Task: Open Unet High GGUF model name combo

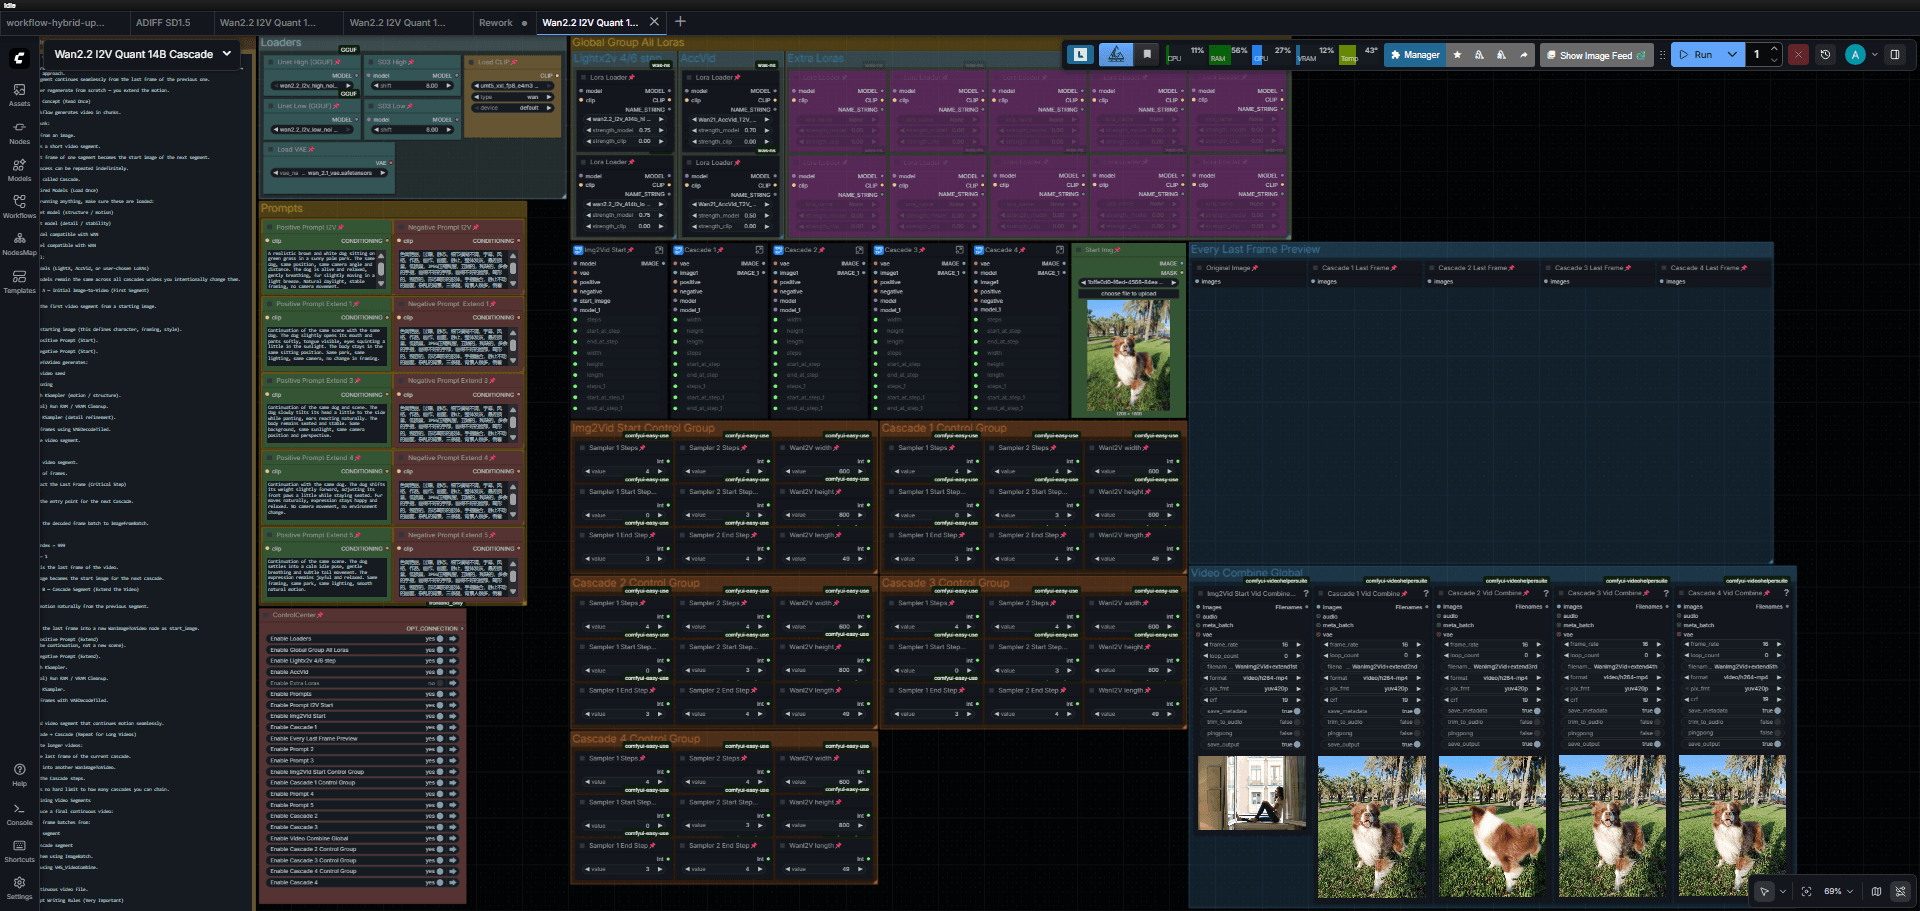Action: (313, 86)
